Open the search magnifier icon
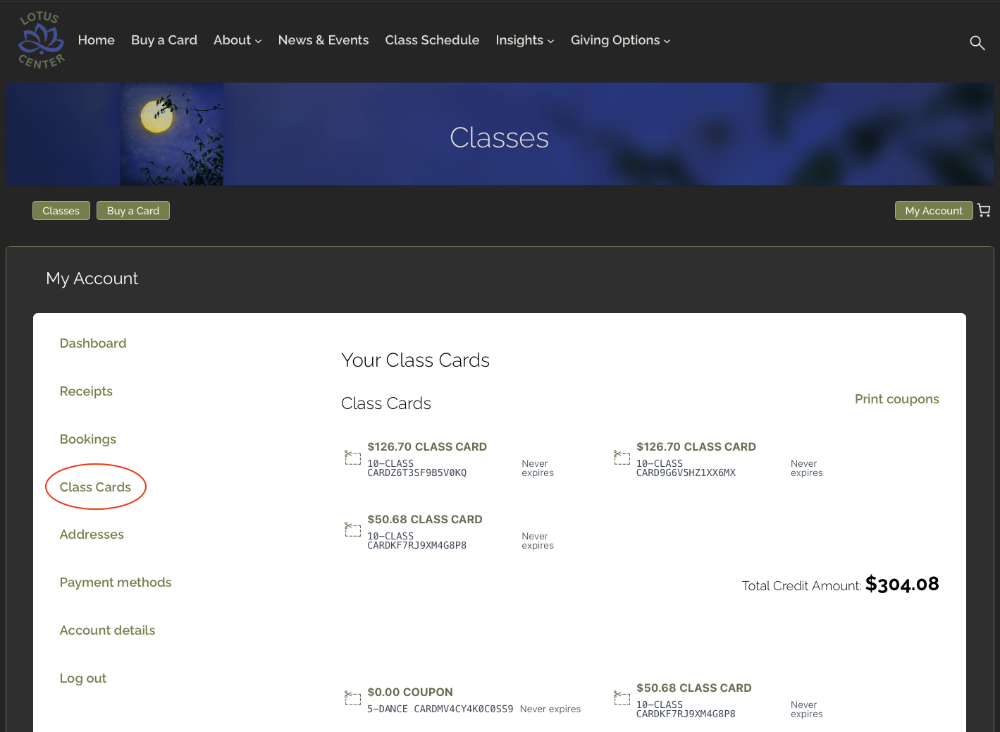 coord(977,42)
